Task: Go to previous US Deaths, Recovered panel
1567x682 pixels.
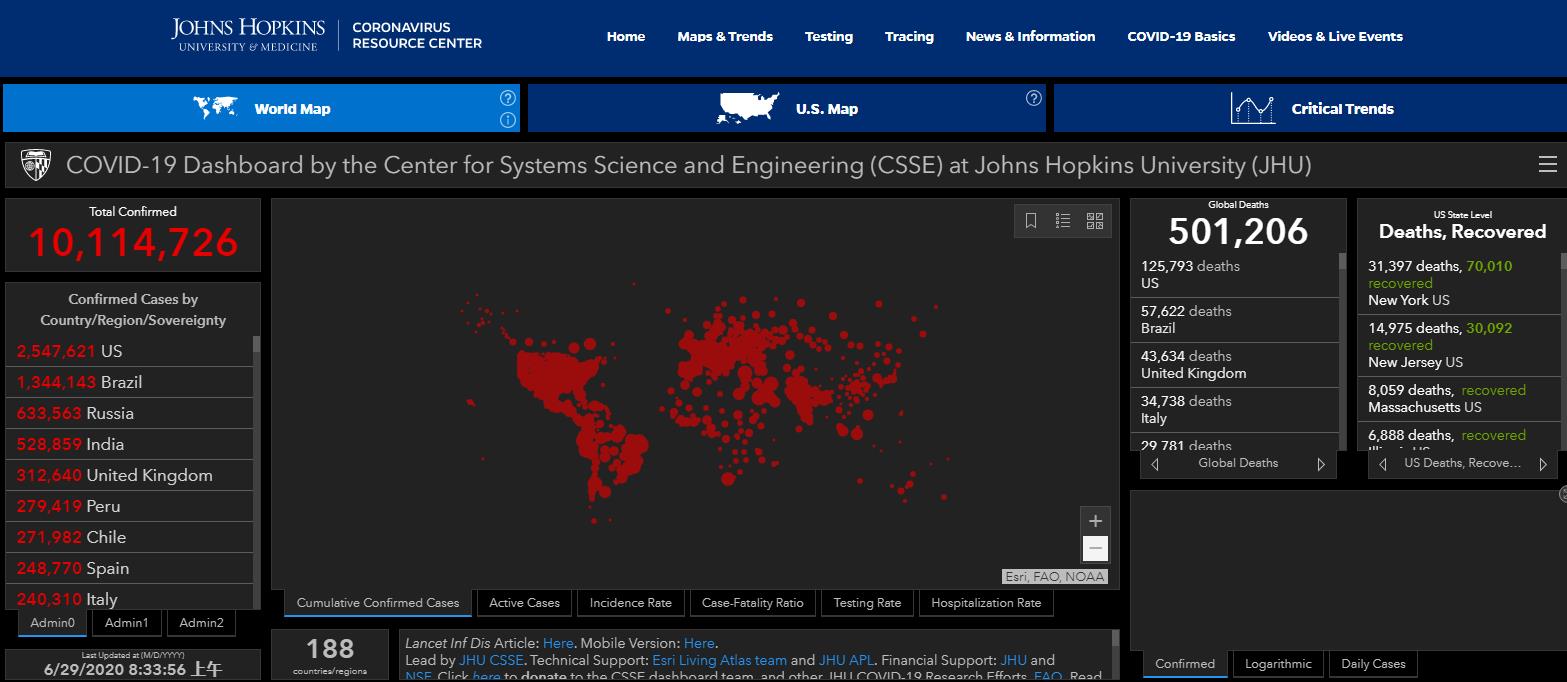Action: [1383, 464]
